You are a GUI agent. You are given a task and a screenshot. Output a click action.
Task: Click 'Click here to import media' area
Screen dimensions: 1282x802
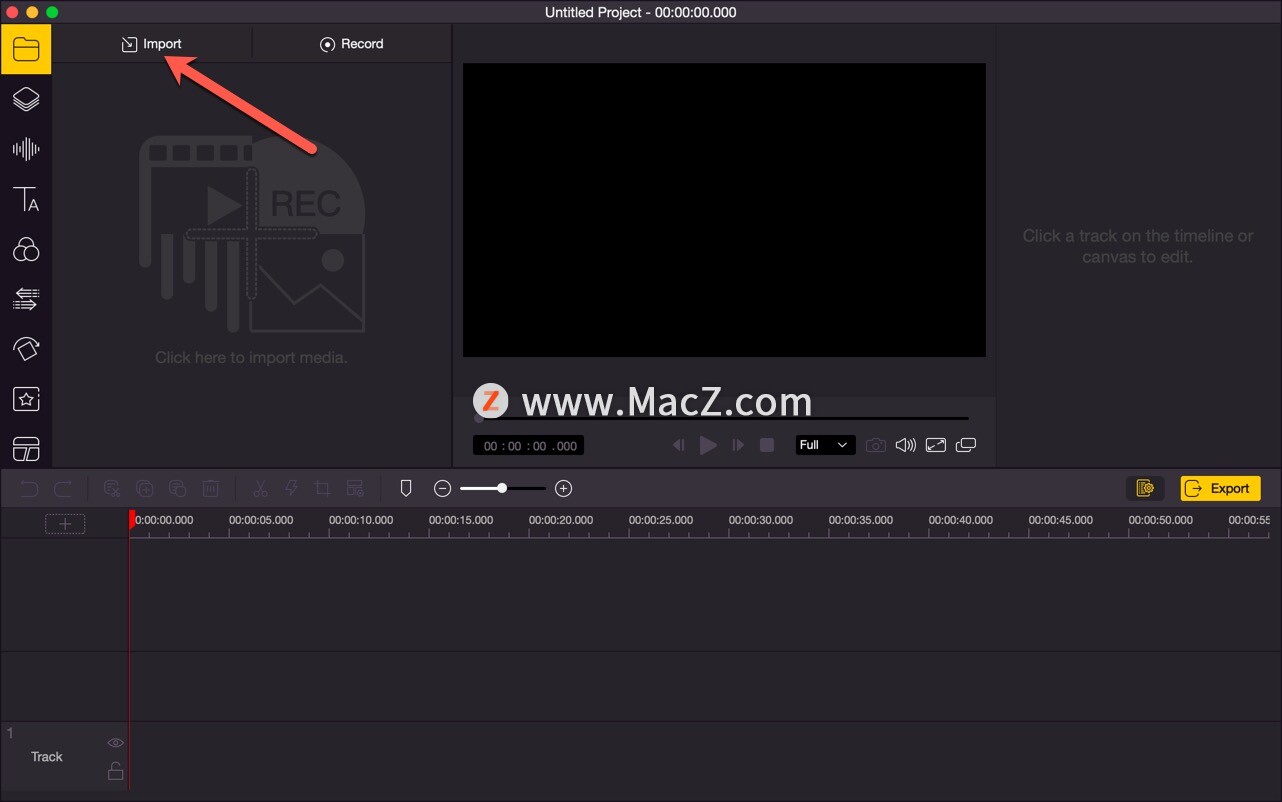tap(251, 250)
